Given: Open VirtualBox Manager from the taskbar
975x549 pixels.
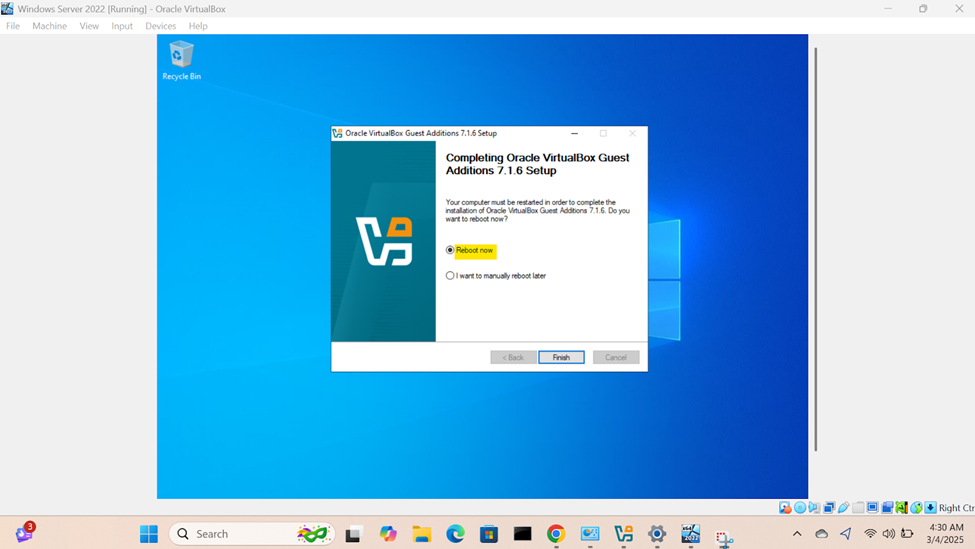Looking at the screenshot, I should 623,533.
